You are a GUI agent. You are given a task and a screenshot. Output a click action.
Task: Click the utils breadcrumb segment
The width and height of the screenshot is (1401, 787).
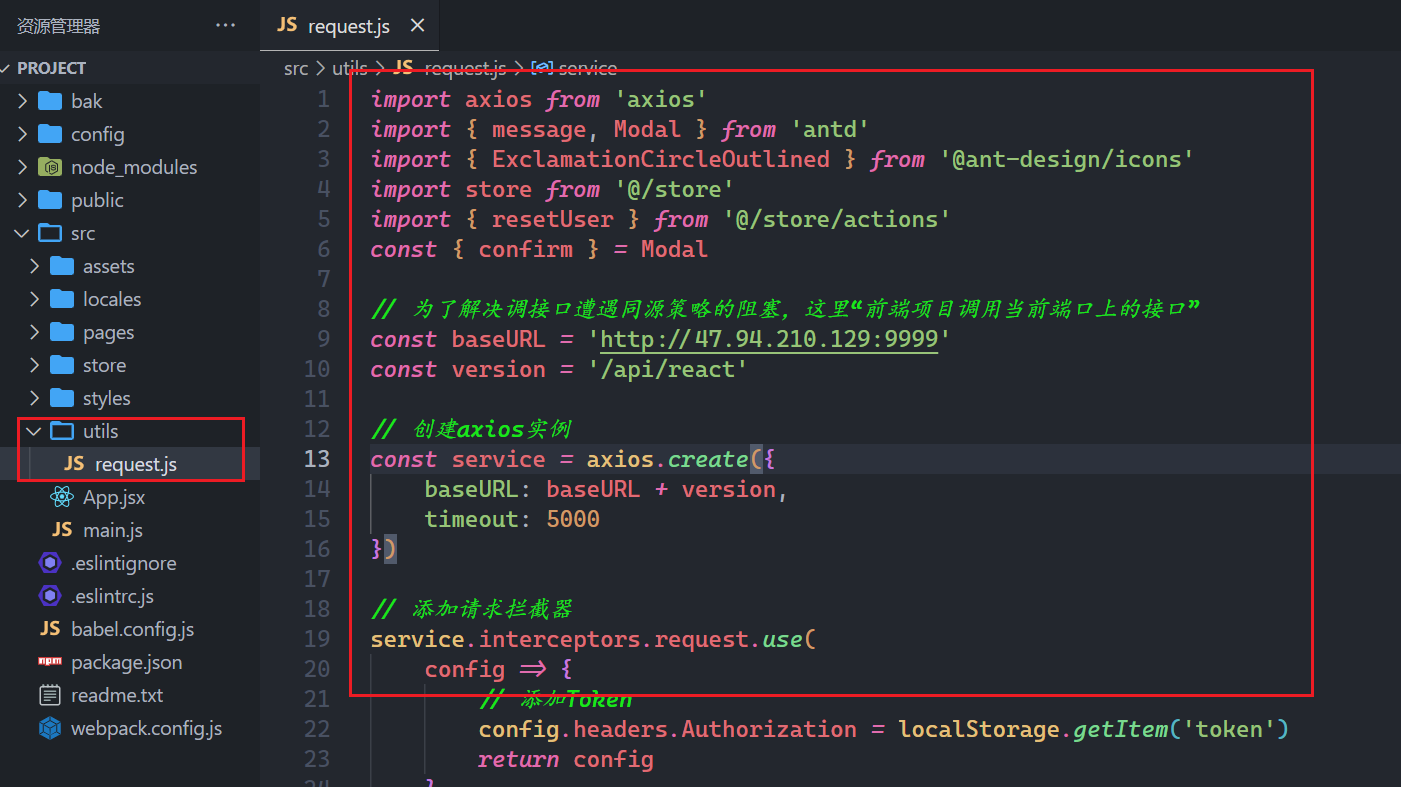[350, 68]
